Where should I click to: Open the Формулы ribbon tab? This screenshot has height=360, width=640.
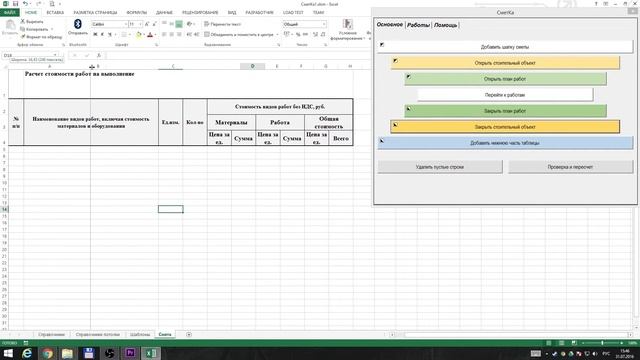click(136, 12)
